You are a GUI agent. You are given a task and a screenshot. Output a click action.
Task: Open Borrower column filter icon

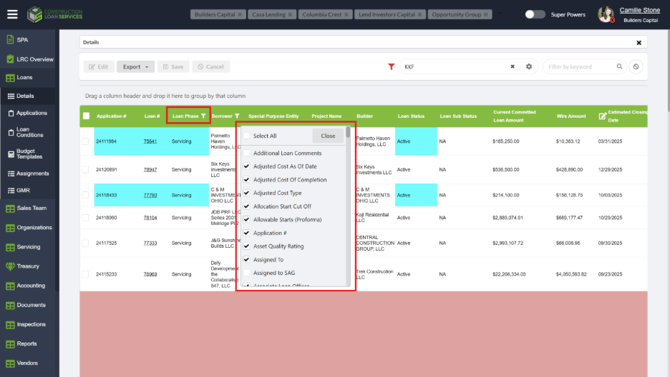tap(237, 116)
